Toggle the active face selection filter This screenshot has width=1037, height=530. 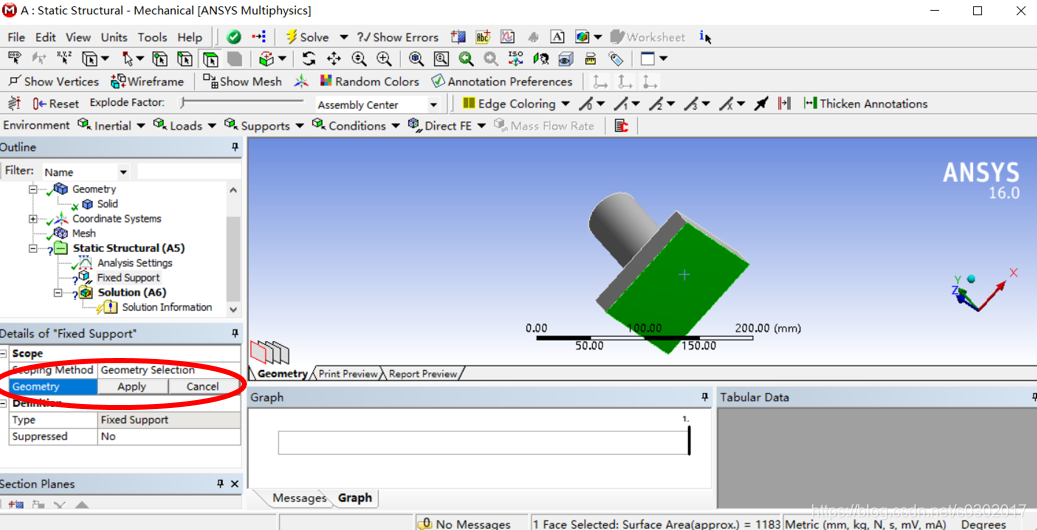210,59
